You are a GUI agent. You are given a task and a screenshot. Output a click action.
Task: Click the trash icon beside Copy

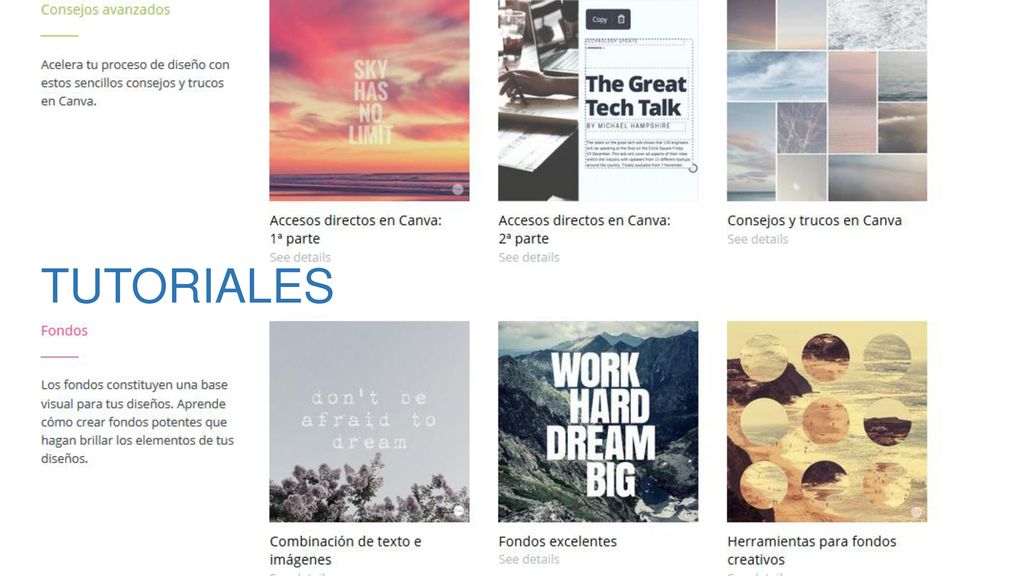click(x=621, y=20)
